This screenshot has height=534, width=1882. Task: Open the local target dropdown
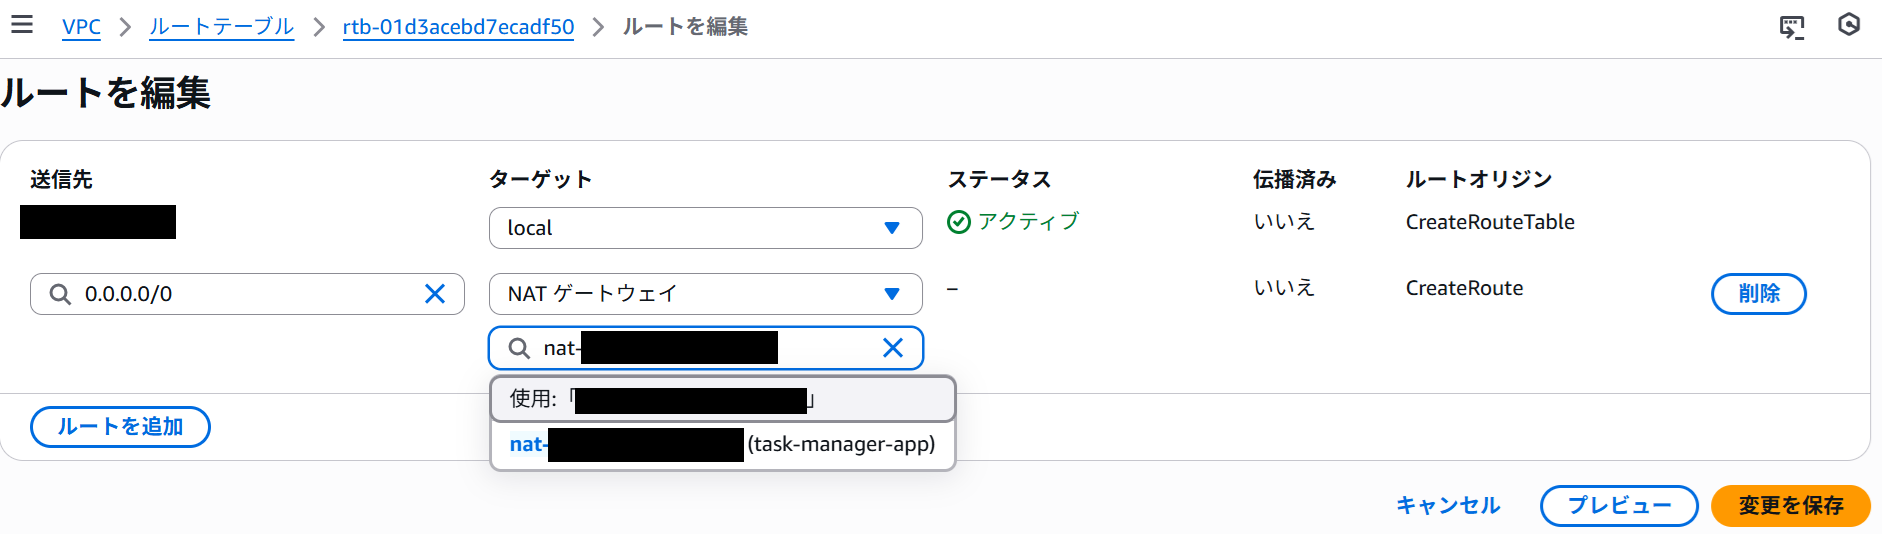[706, 228]
